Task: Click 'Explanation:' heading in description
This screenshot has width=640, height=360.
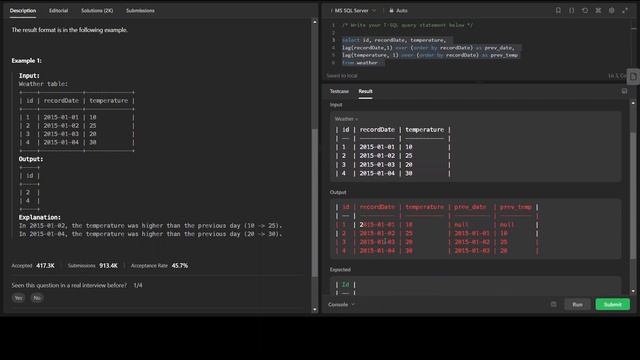Action: pos(40,217)
